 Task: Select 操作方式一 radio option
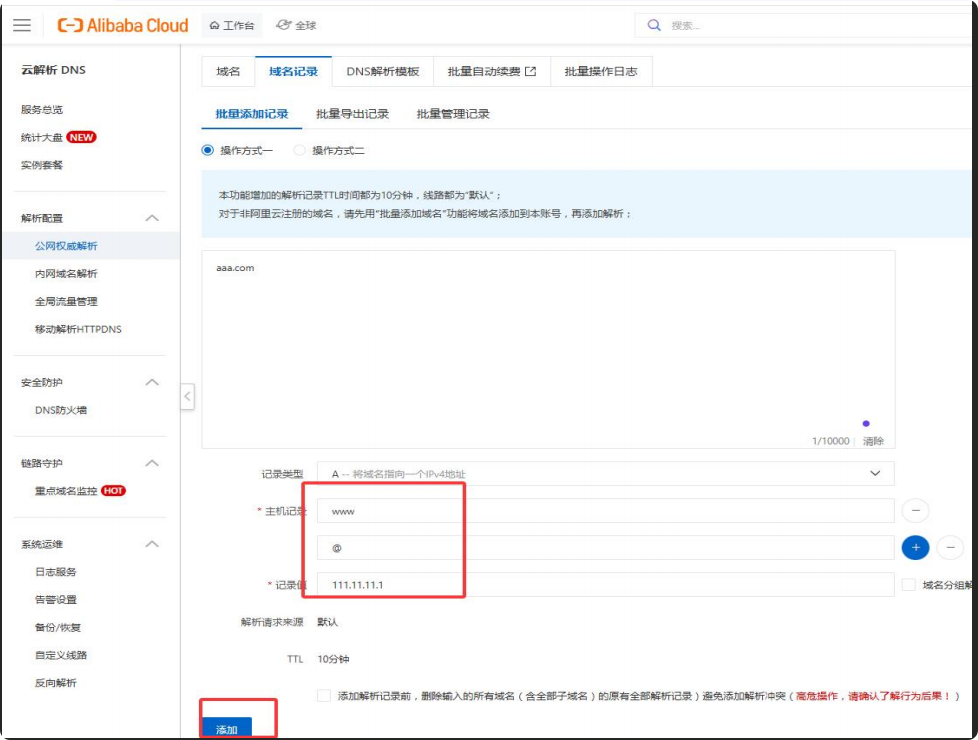pos(208,150)
